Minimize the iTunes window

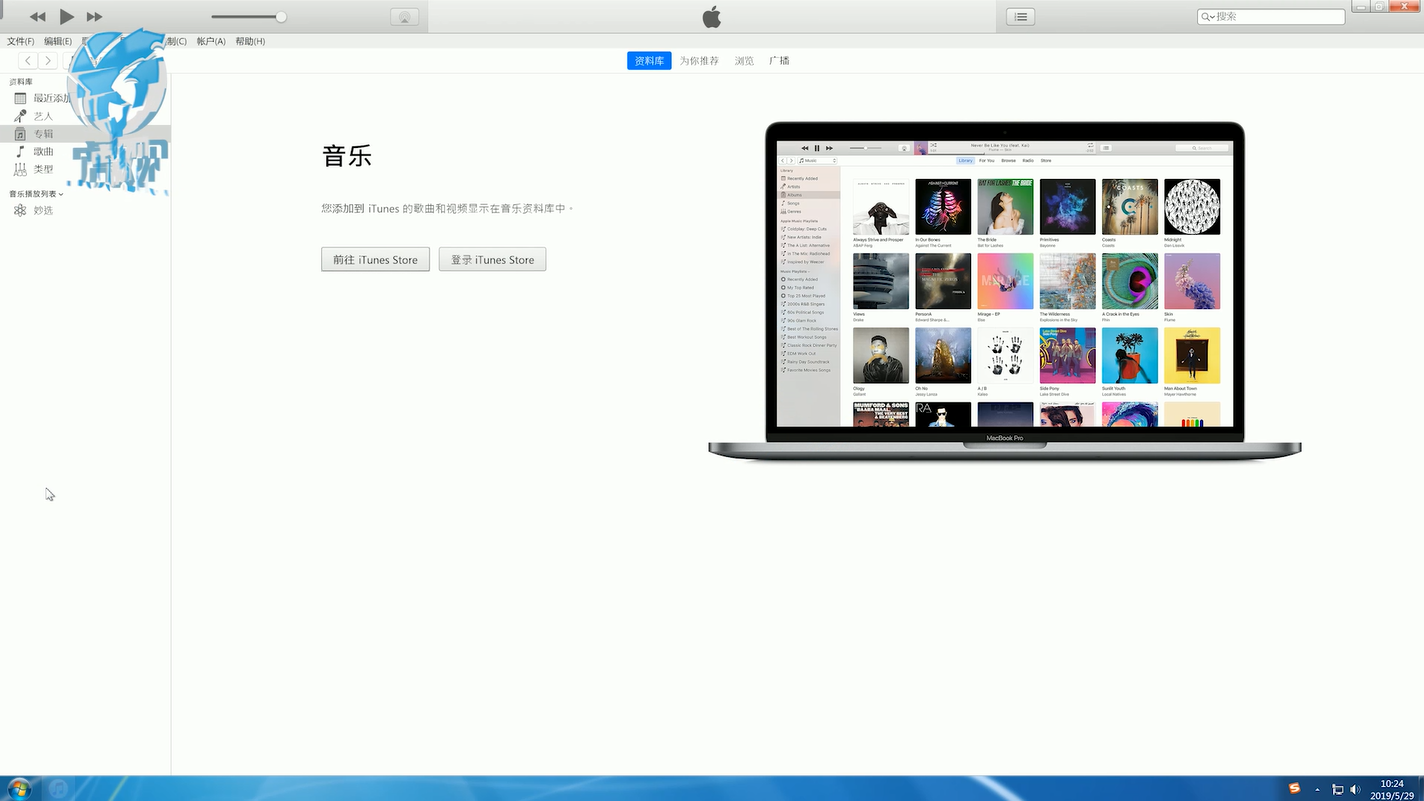pyautogui.click(x=1359, y=6)
